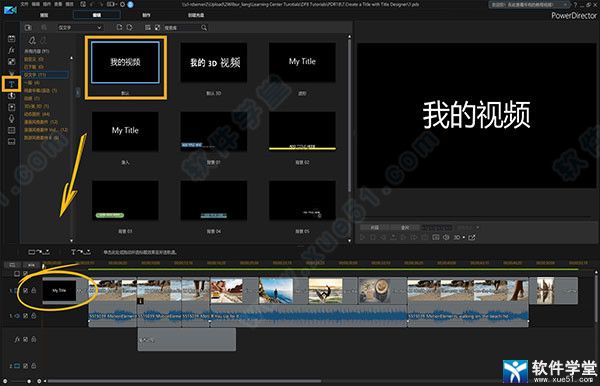Open the 3D options dropdown arrow under preview
600x386 pixels.
464,238
